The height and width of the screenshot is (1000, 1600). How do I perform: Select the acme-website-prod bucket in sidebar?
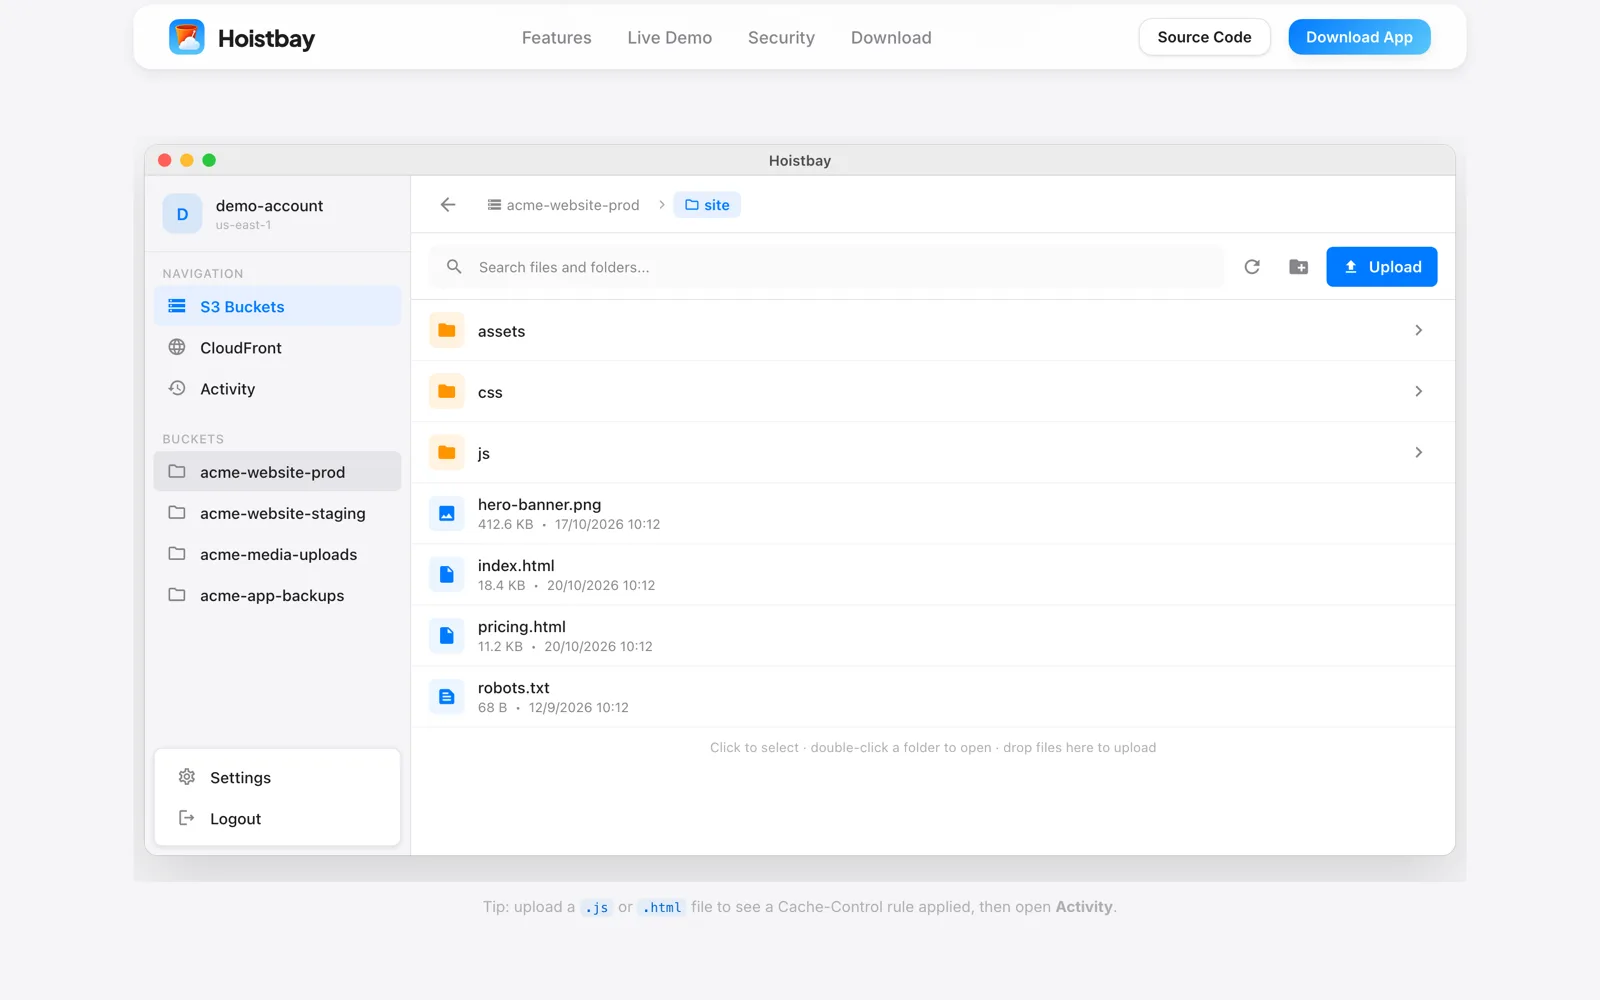pyautogui.click(x=277, y=472)
